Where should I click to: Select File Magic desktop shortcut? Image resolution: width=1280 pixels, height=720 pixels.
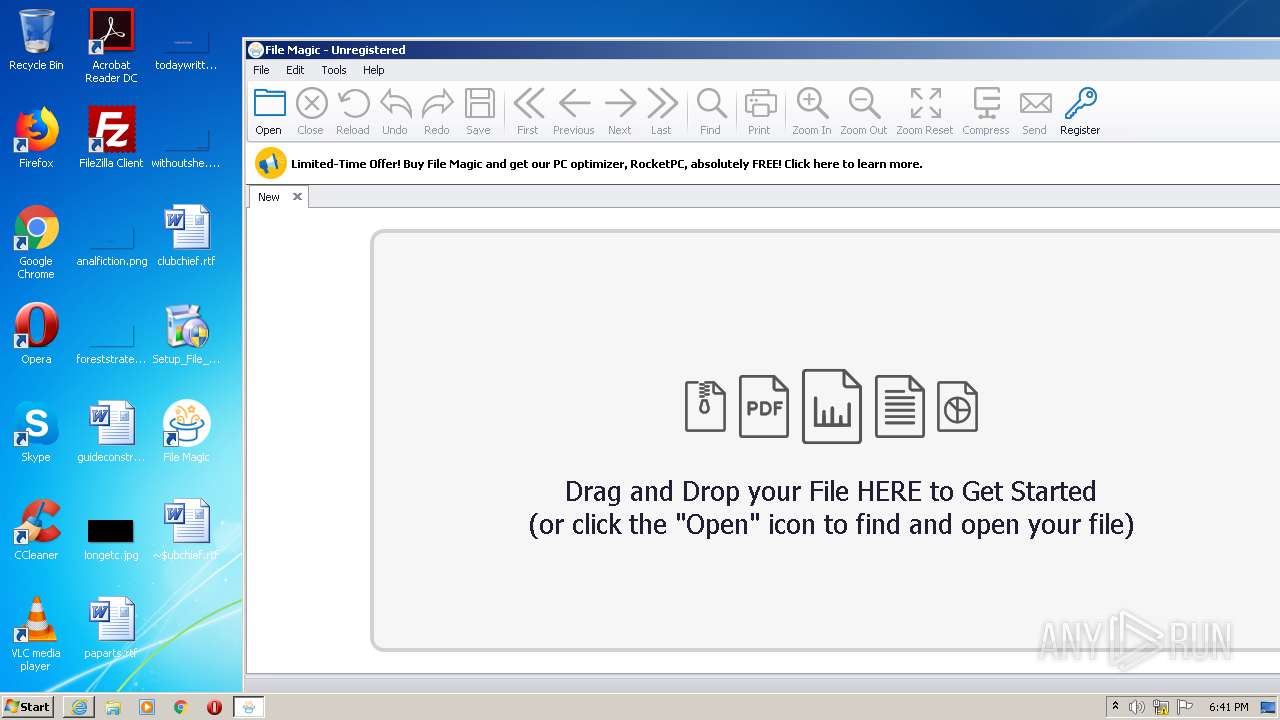[186, 432]
